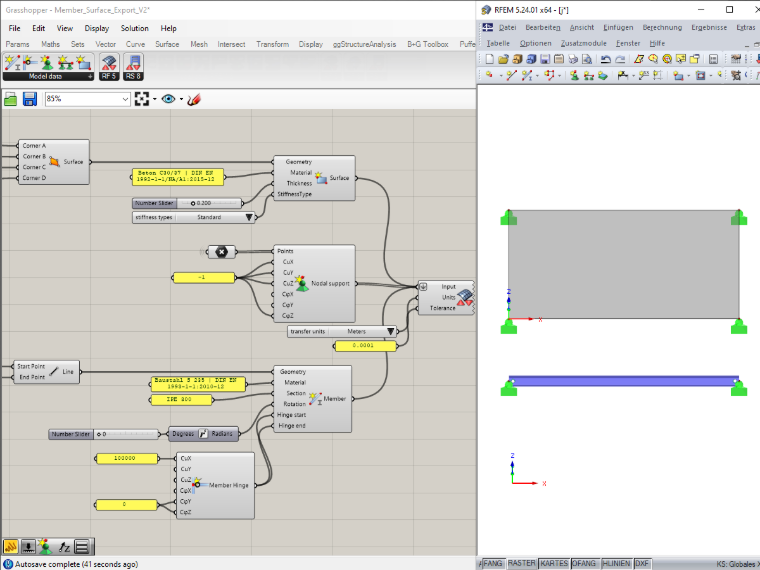Toggle the list-lines widget at canvas bottom
The image size is (760, 570).
coord(82,547)
